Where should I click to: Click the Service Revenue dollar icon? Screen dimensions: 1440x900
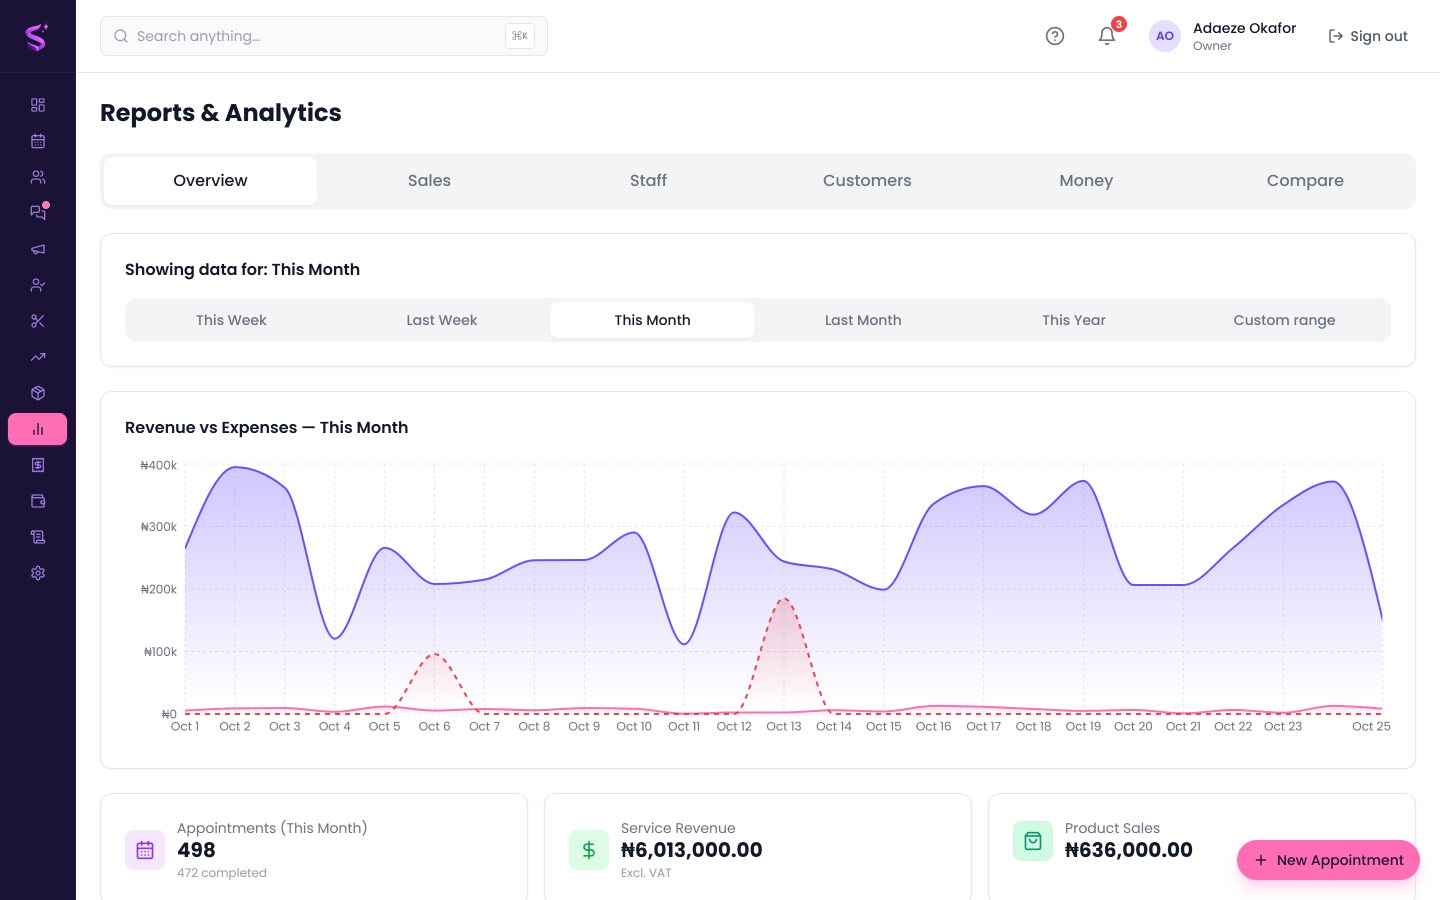click(x=589, y=850)
